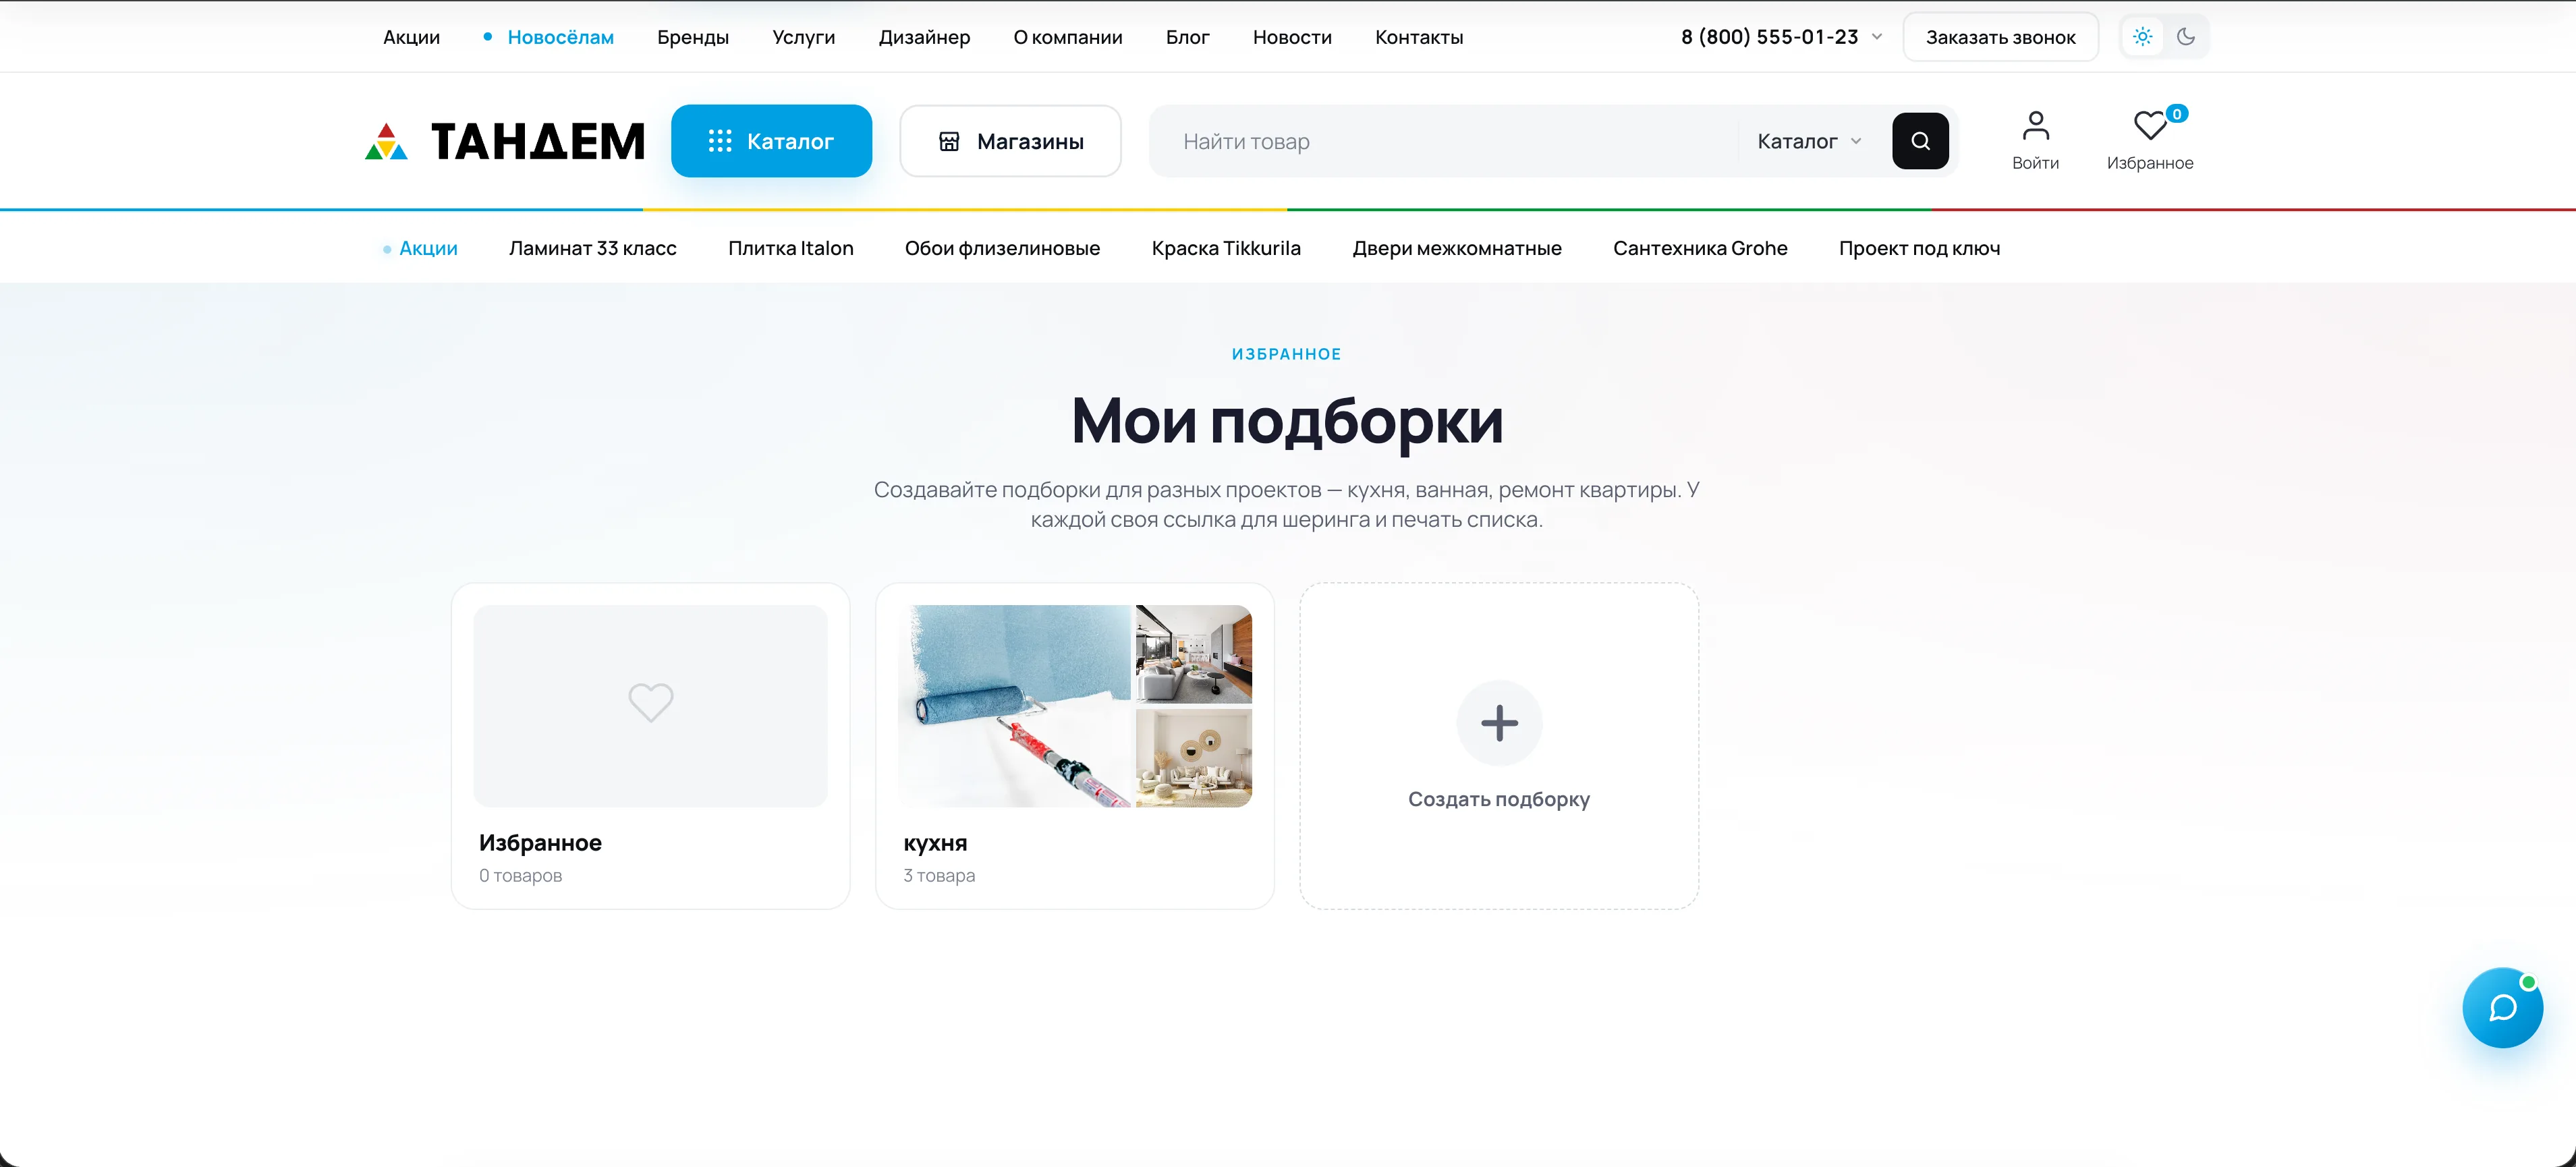Click the store icon in Магазины

(x=949, y=141)
